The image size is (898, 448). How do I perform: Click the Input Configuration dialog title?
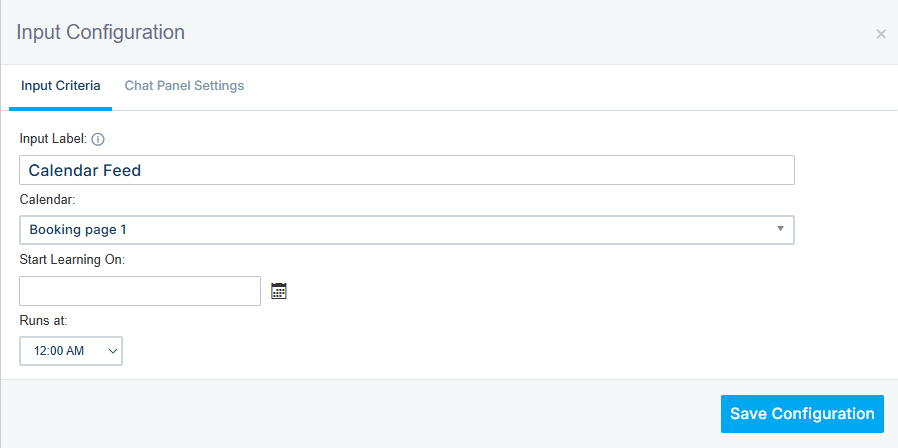(100, 32)
